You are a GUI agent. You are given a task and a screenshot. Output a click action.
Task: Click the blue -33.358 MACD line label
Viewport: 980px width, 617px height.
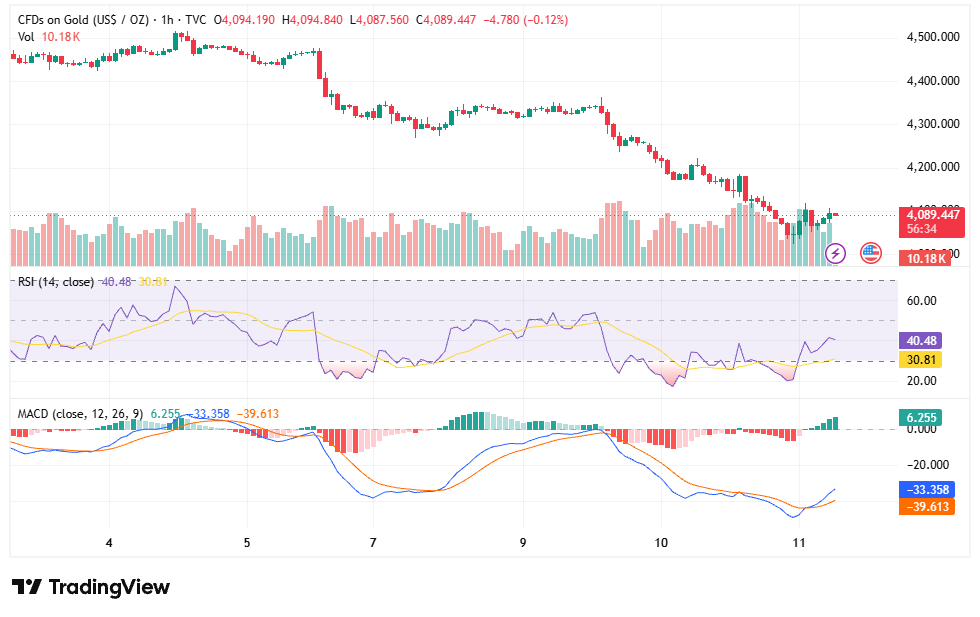click(927, 489)
